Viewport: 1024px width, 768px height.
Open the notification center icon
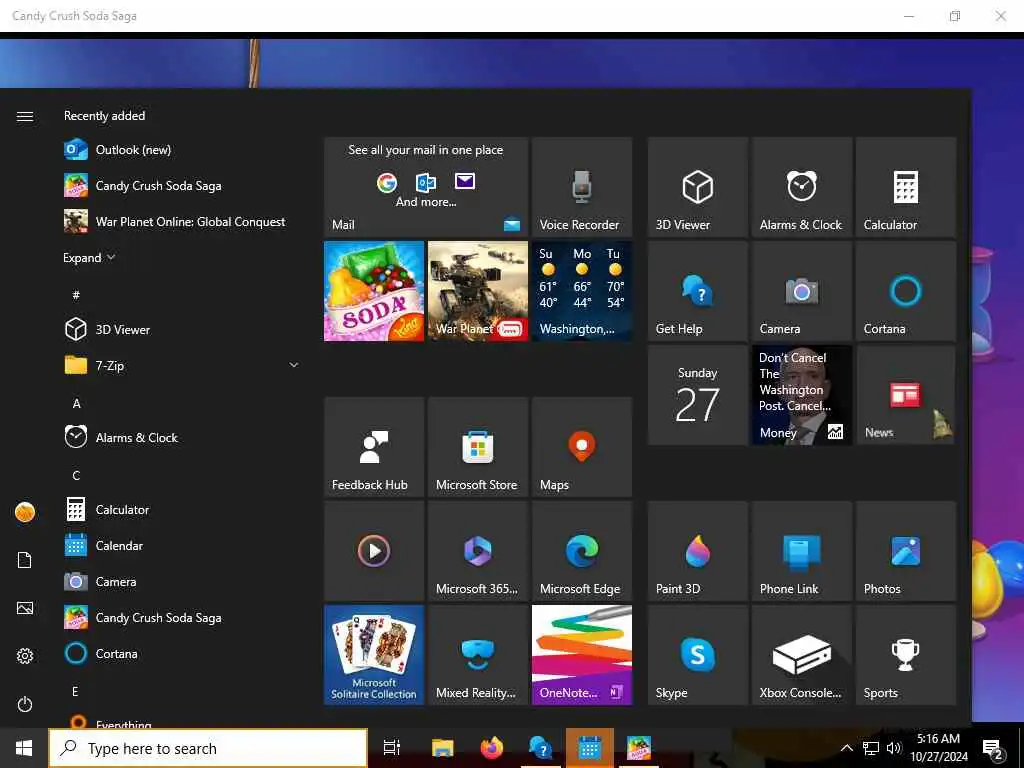(993, 749)
